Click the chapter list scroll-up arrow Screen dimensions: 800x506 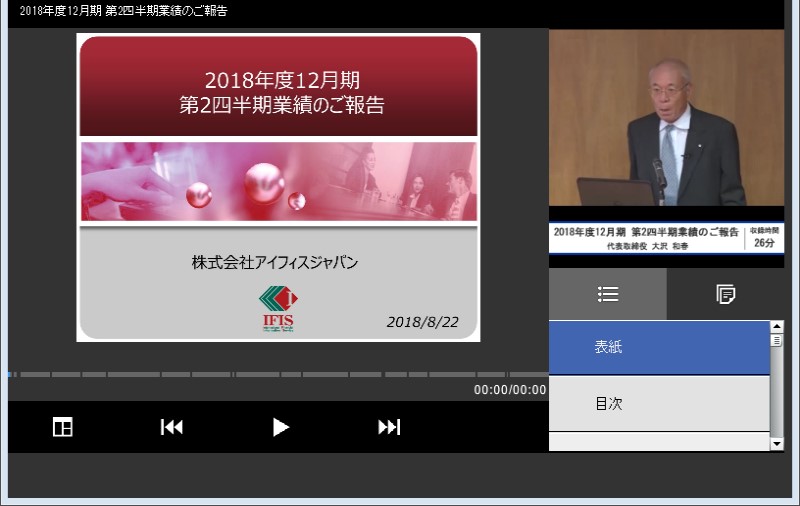pos(777,326)
